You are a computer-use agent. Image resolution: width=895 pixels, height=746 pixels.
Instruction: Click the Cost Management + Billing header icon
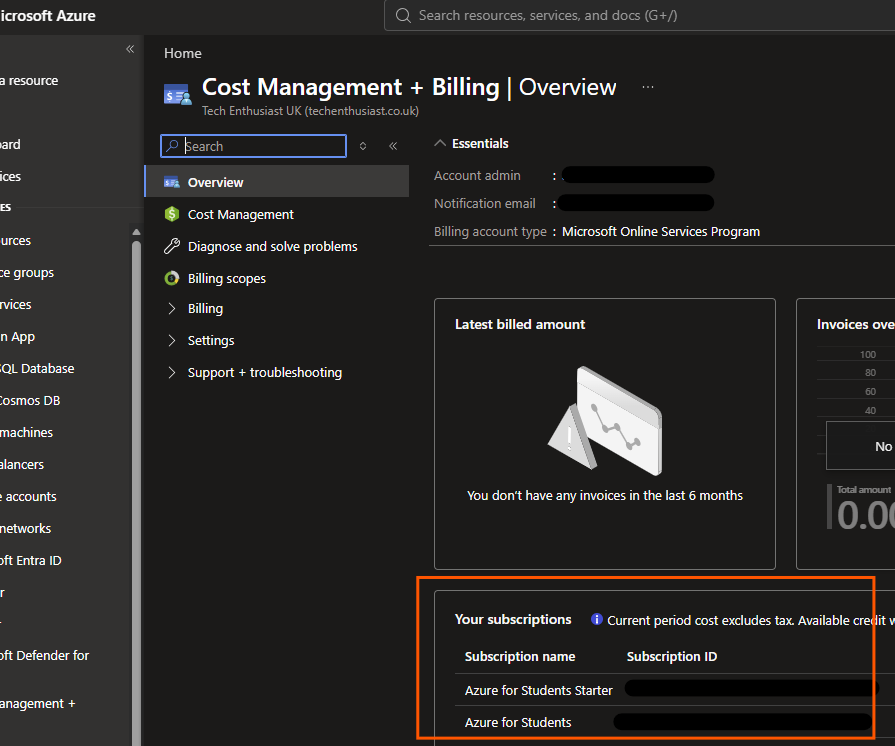178,95
